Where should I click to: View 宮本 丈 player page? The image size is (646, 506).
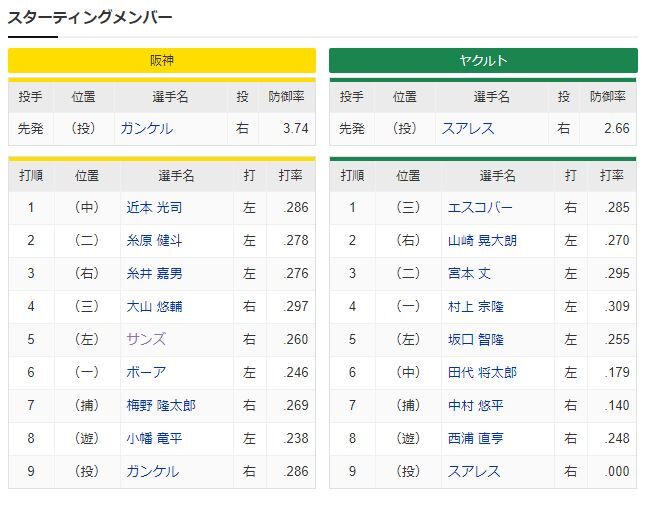(469, 273)
